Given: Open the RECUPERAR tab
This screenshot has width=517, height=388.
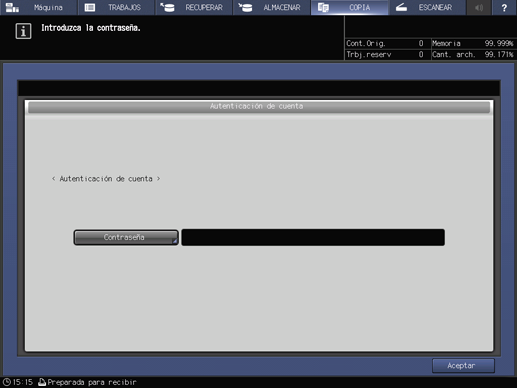Looking at the screenshot, I should point(194,7).
